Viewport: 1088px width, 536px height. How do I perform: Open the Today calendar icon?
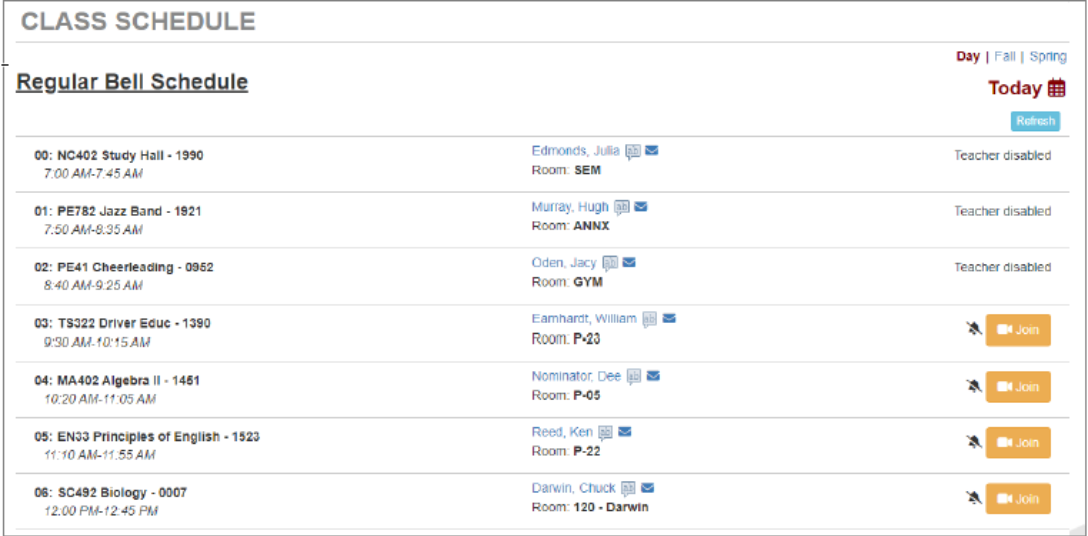1056,88
